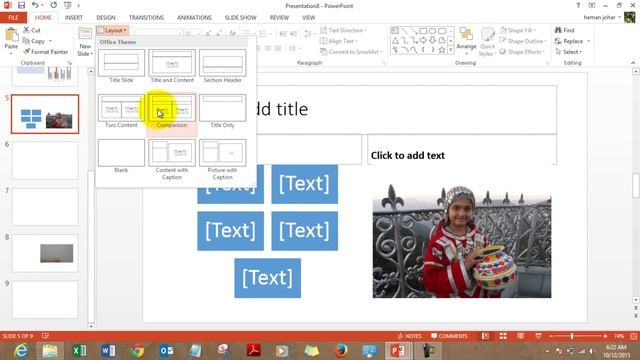
Task: Open Shape Outline dropdown
Action: pyautogui.click(x=523, y=41)
